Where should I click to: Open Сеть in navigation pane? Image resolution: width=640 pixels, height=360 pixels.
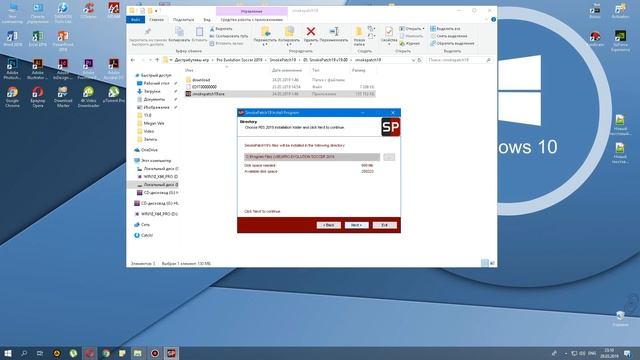[145, 225]
